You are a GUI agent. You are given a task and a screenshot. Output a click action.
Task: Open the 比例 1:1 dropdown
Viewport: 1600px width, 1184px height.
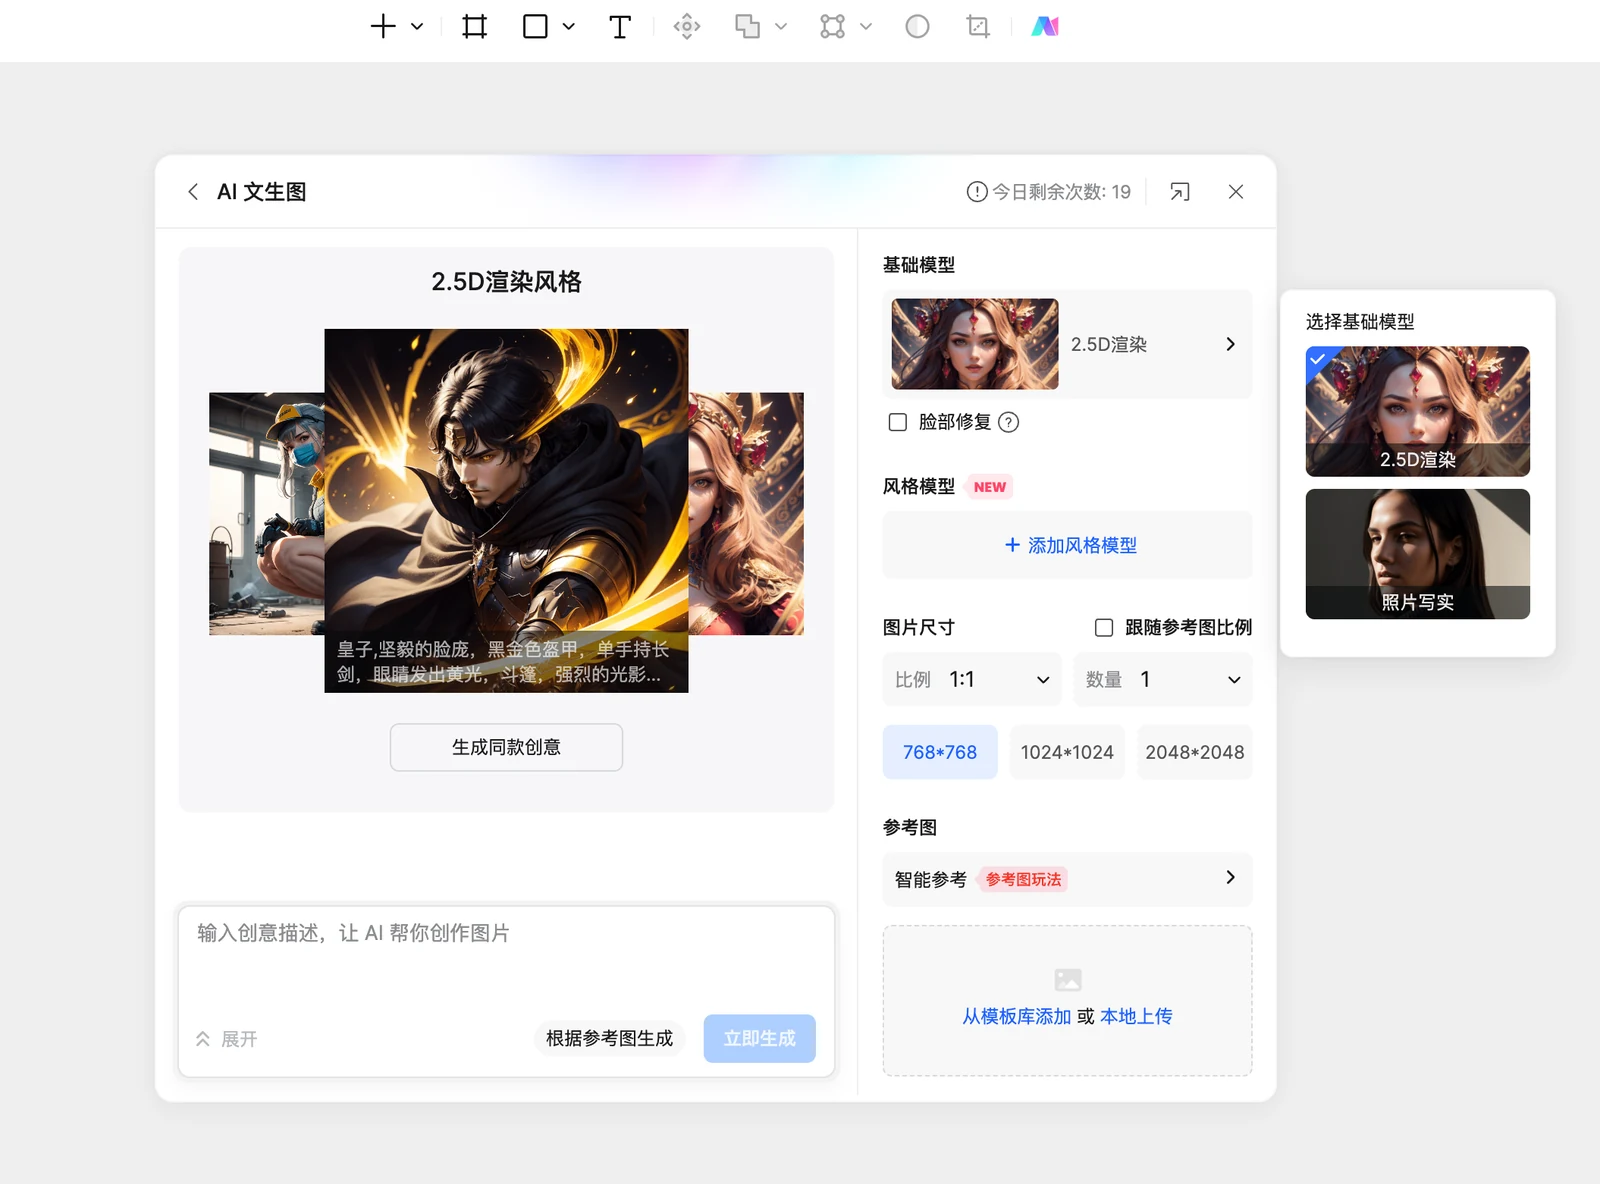tap(970, 680)
